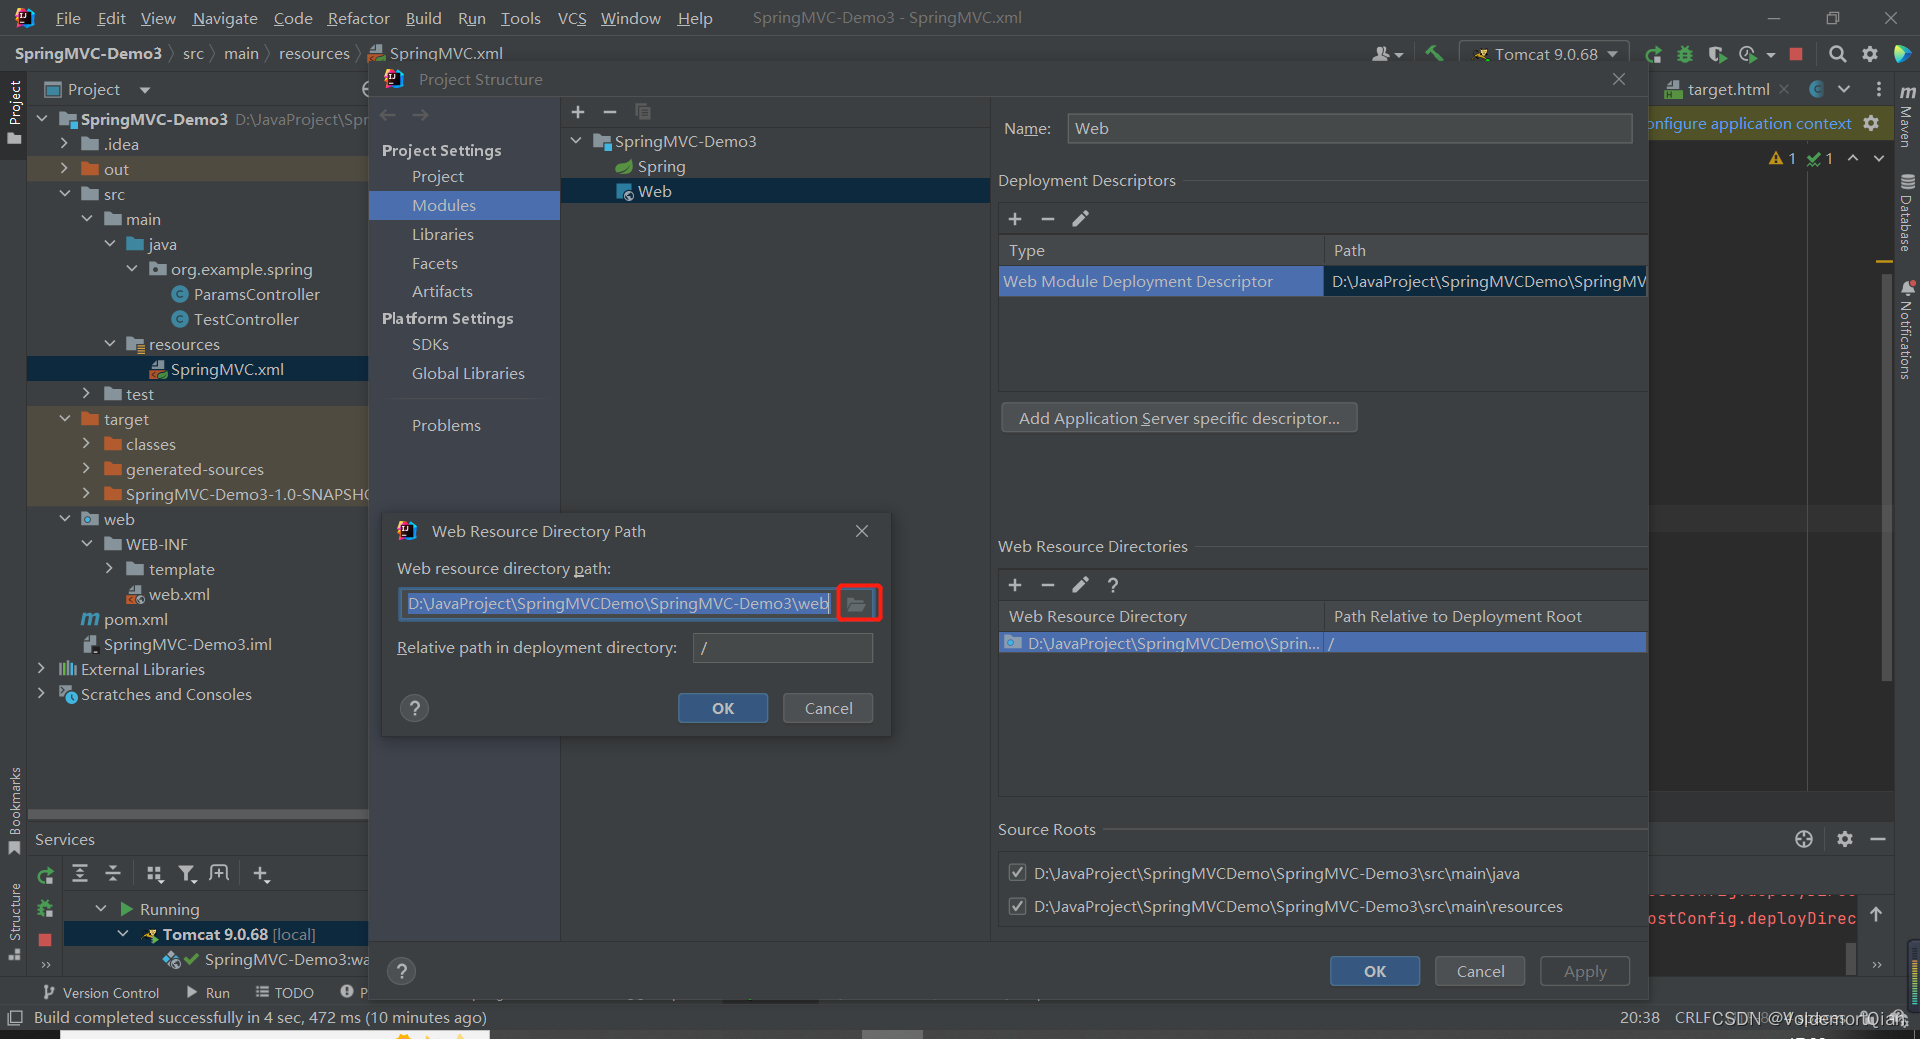Screen dimensions: 1920x1039
Task: Cancel the Web Resource Directory Path dialog
Action: pyautogui.click(x=828, y=708)
